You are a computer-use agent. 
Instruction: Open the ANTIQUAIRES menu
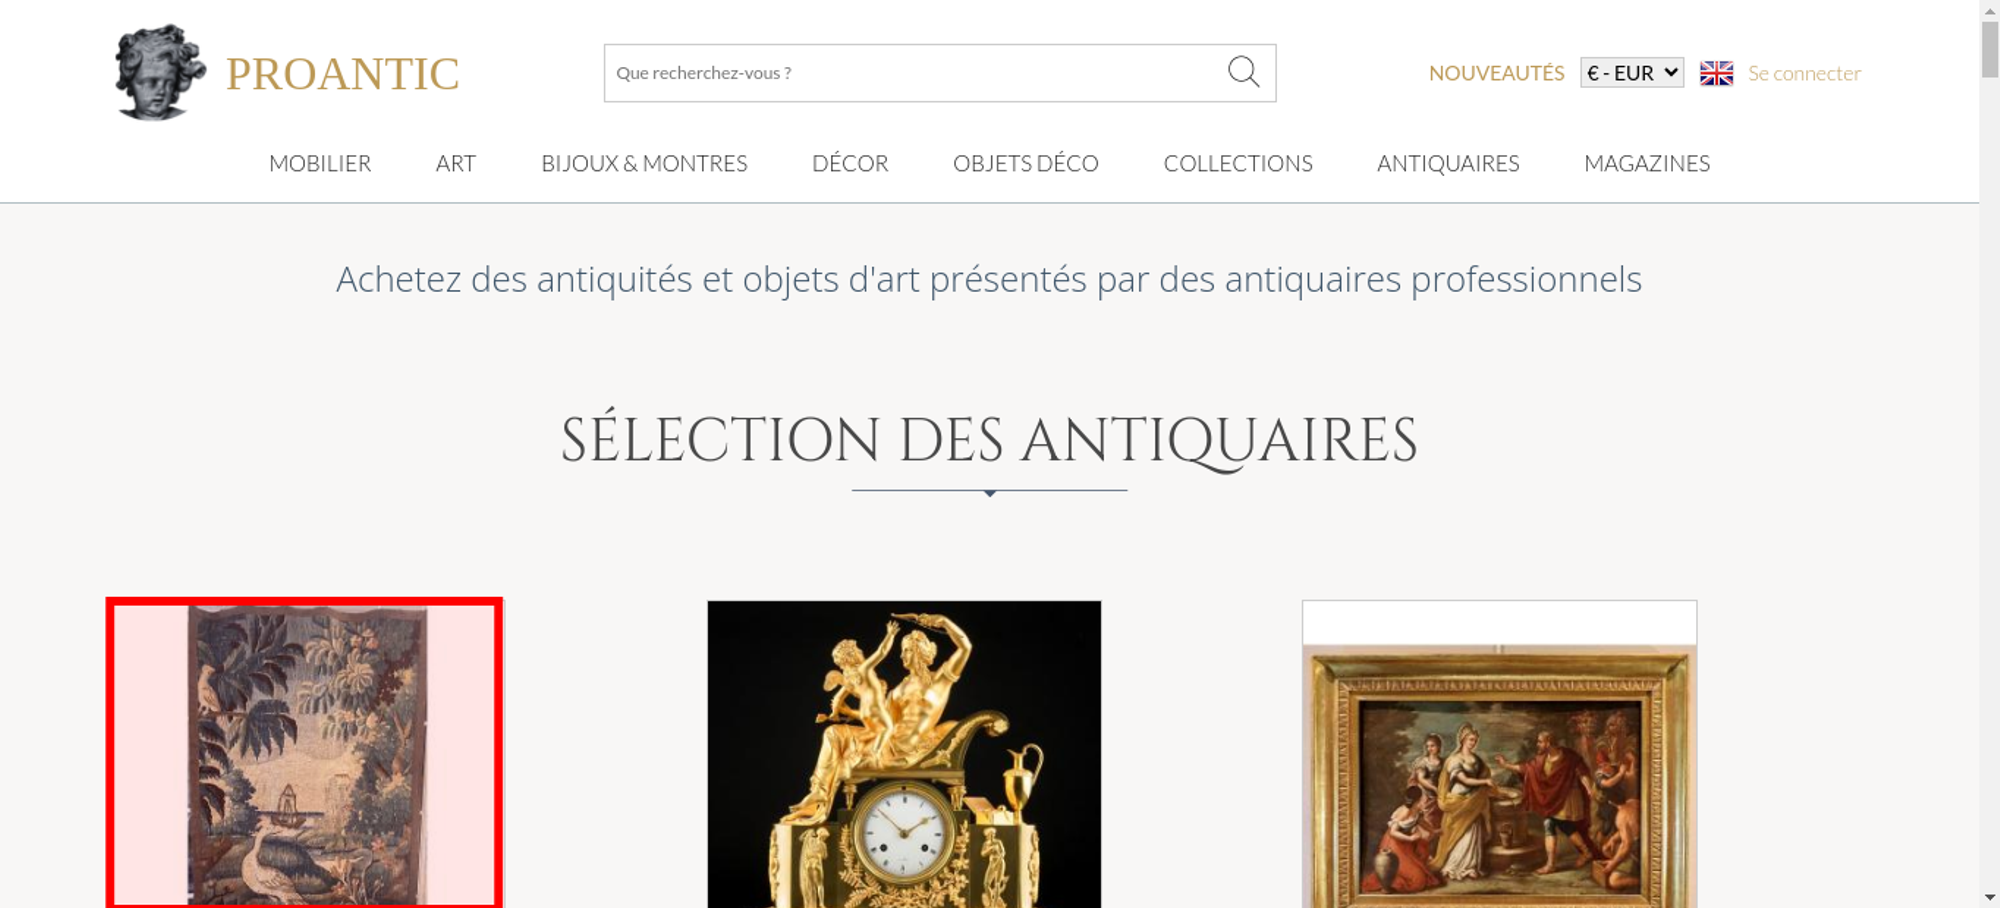(1448, 163)
